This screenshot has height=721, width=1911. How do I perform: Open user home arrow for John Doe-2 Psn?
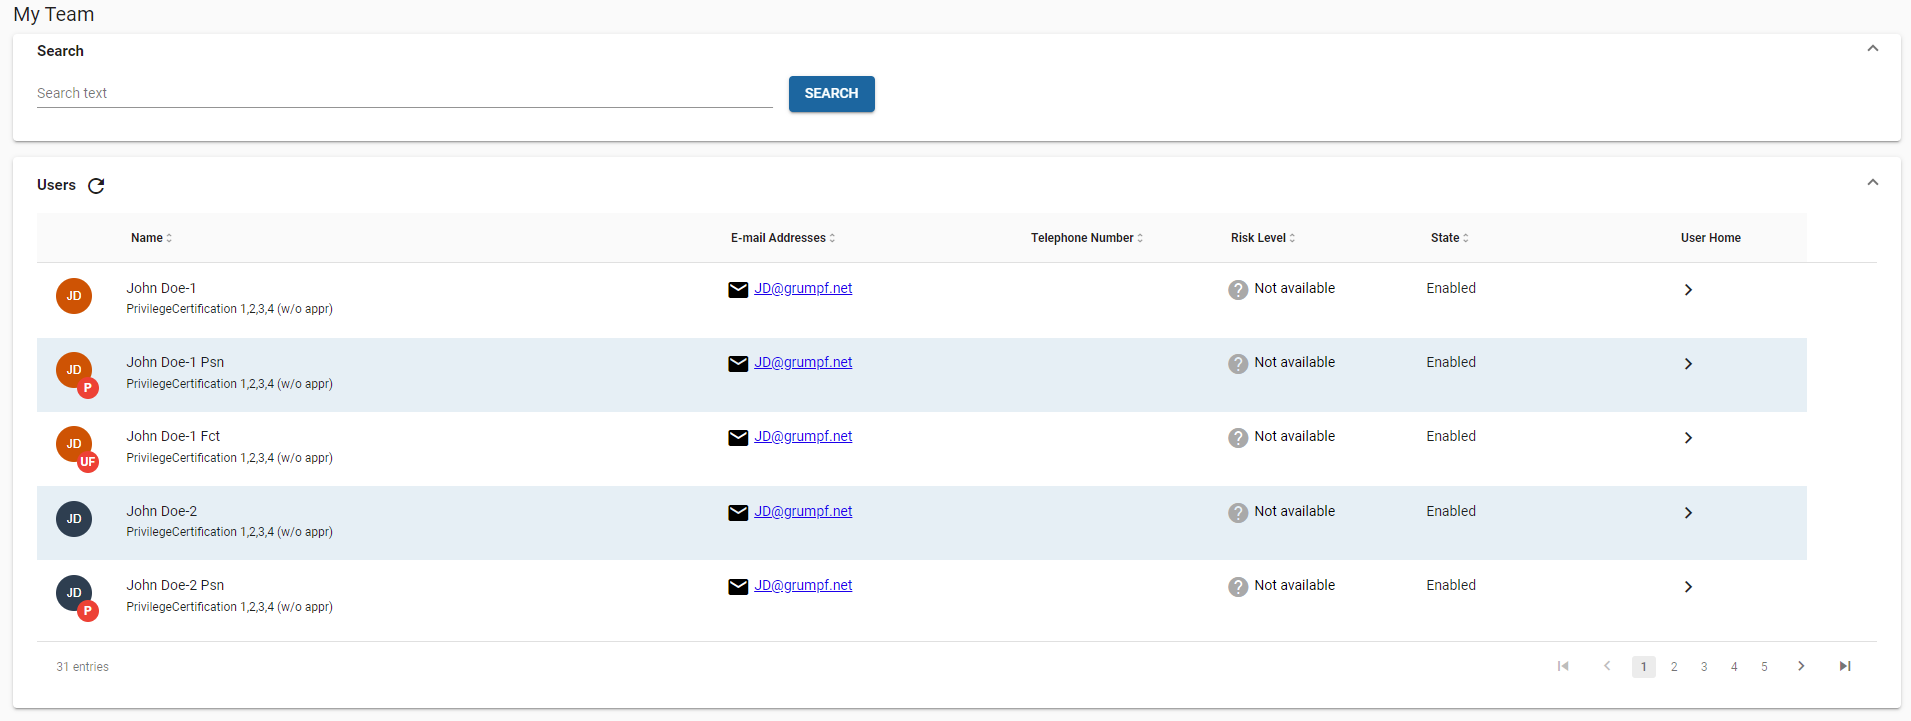coord(1688,587)
